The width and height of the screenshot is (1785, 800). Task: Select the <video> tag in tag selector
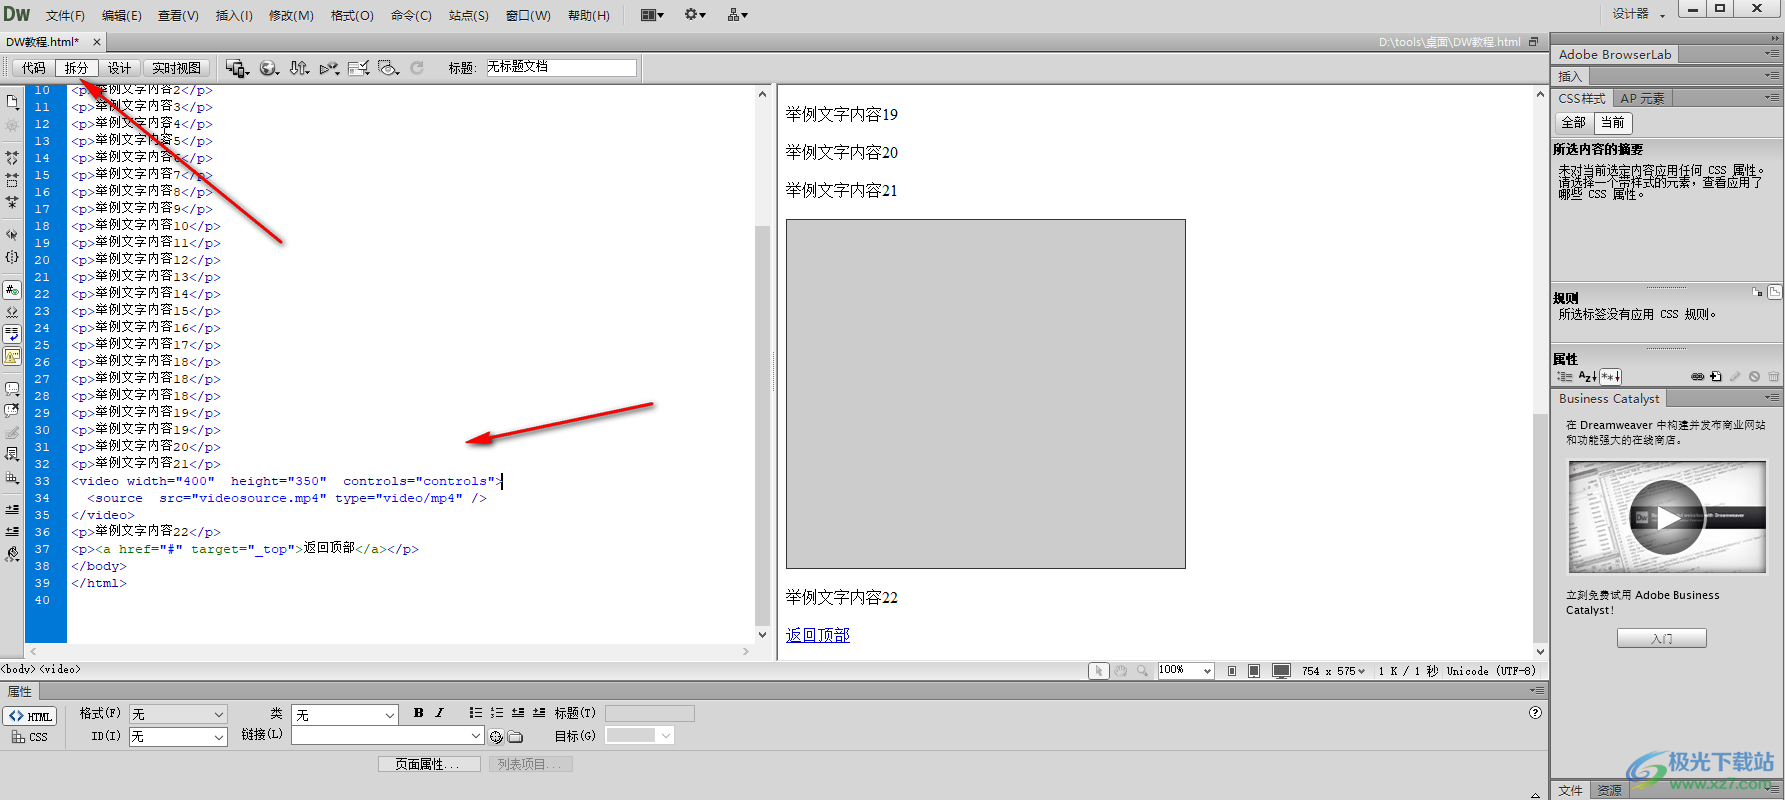pyautogui.click(x=61, y=669)
